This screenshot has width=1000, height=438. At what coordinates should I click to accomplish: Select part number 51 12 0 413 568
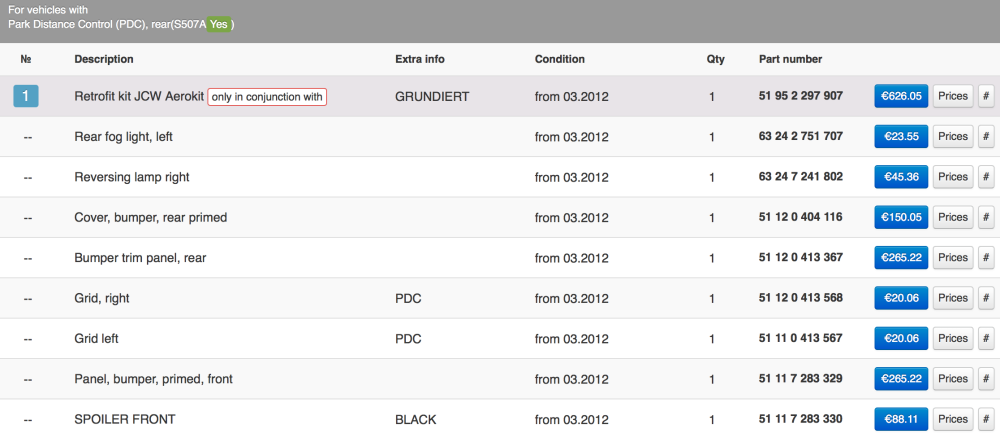801,297
